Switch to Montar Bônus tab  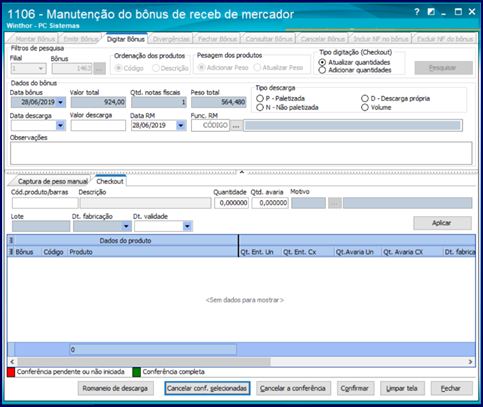[x=35, y=39]
